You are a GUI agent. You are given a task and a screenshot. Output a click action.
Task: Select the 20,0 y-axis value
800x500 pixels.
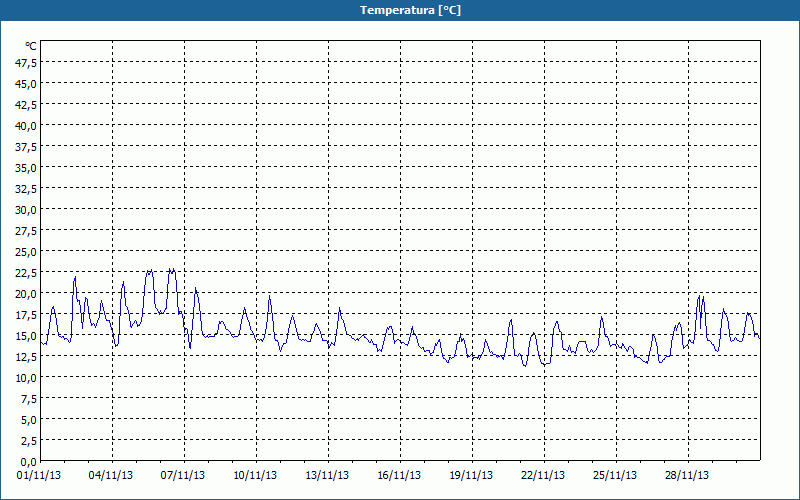tap(27, 294)
